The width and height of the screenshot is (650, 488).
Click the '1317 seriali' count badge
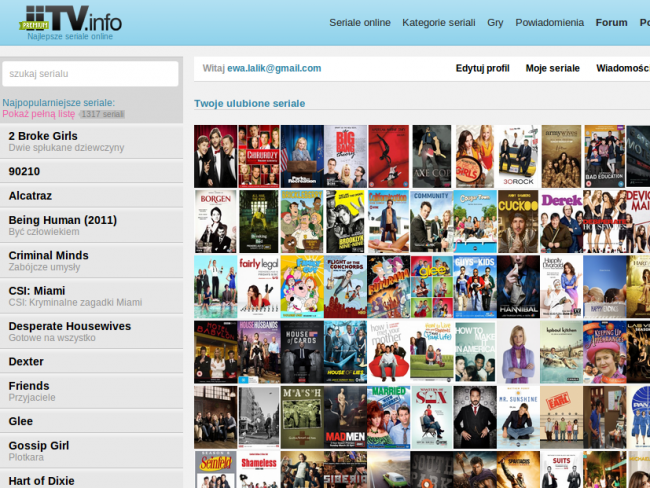point(102,114)
